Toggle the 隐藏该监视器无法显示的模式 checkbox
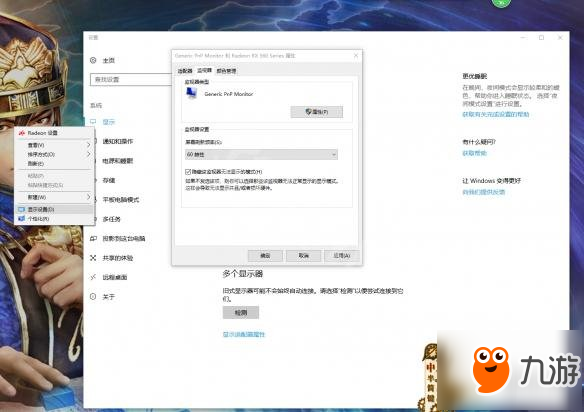Viewport: 584px width, 412px height. [x=188, y=172]
